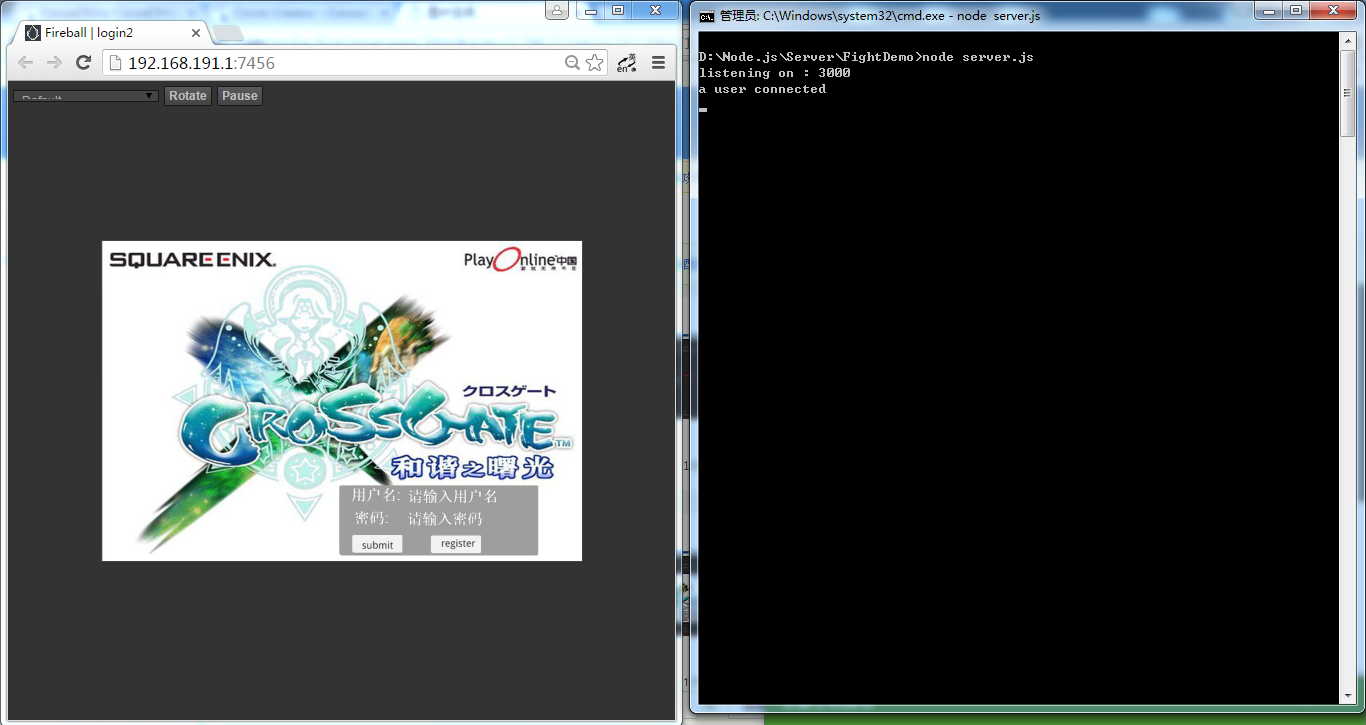Click the cmd window scrollbar thumb

[x=1347, y=92]
